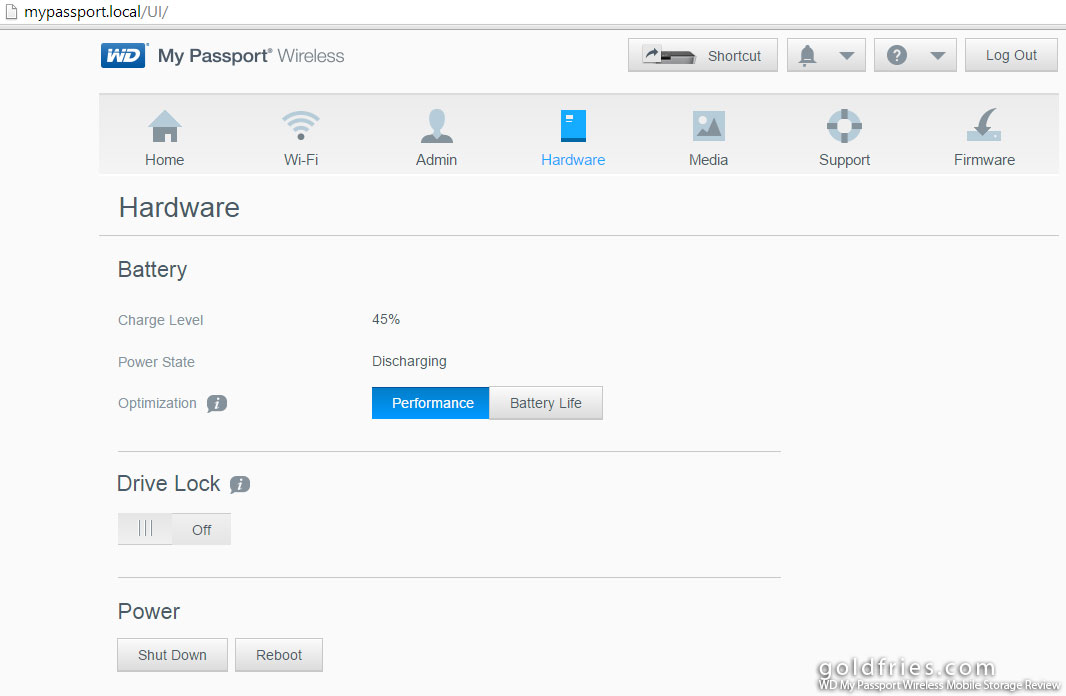The width and height of the screenshot is (1066, 696).
Task: Click the Drive Lock heading text
Action: (x=169, y=483)
